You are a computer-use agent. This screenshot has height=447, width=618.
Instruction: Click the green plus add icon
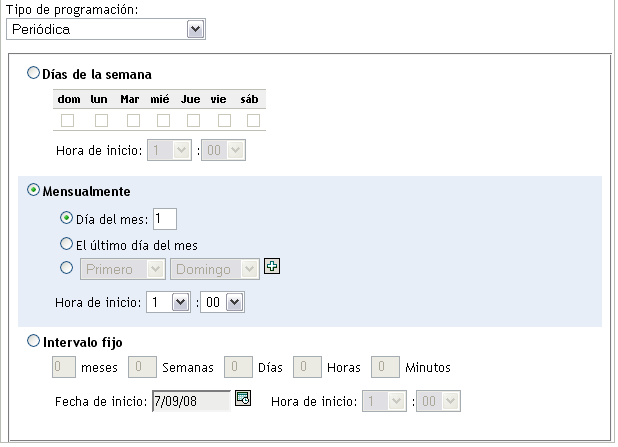(x=270, y=267)
